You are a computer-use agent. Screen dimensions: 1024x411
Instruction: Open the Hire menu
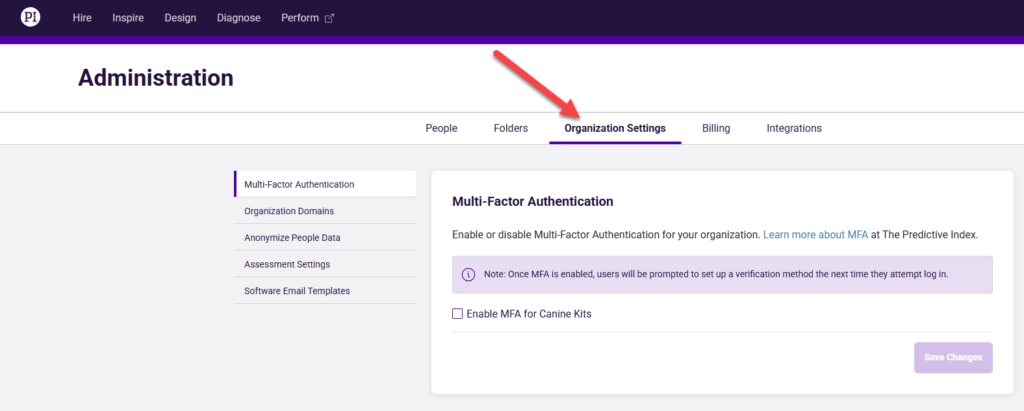[x=82, y=18]
